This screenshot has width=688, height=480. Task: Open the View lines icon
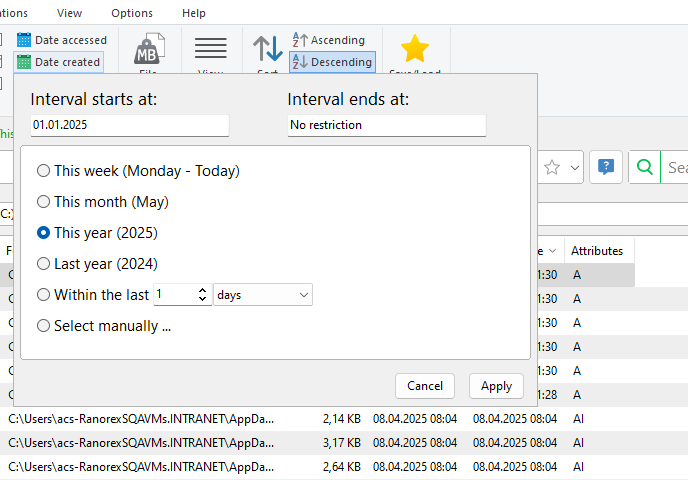click(211, 48)
